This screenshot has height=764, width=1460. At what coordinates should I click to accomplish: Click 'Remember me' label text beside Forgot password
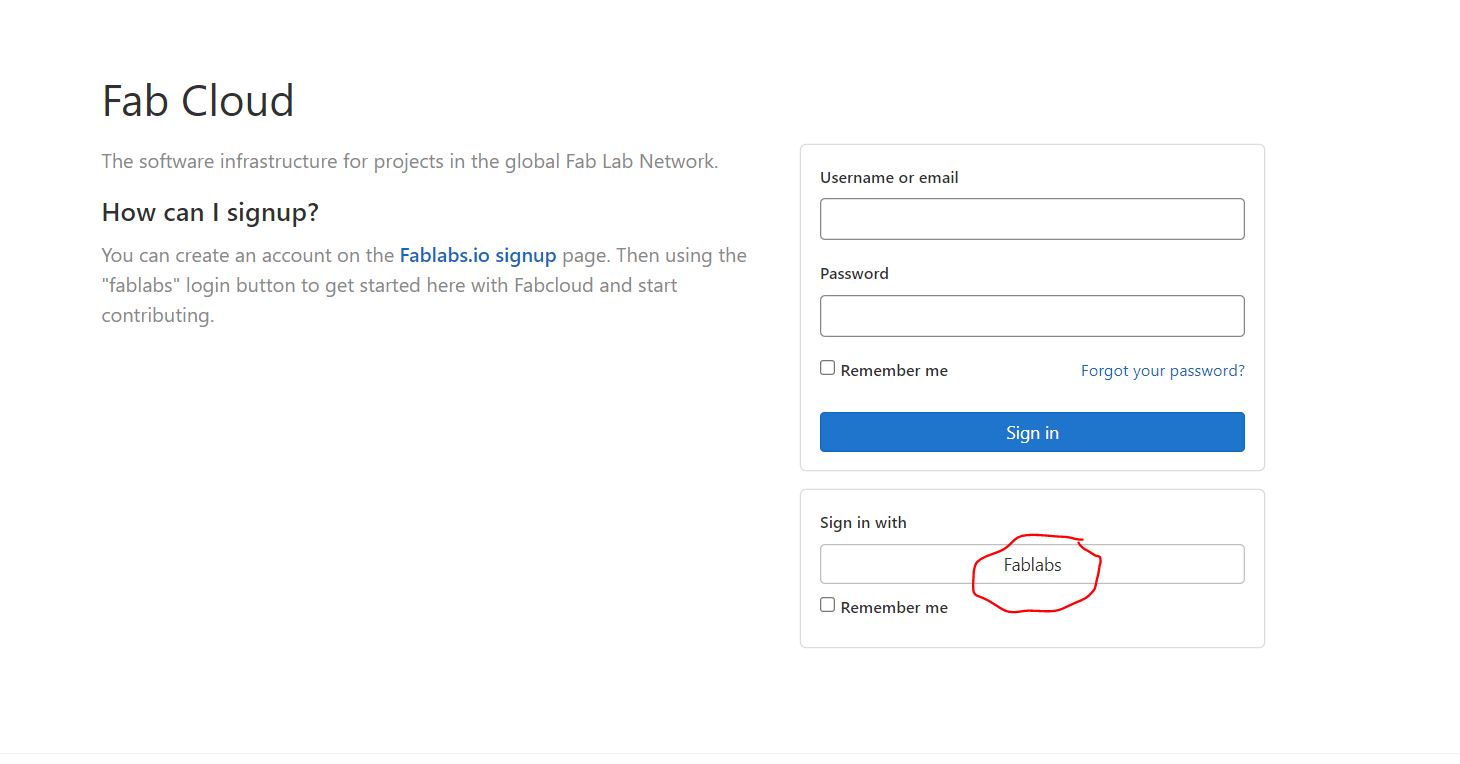pos(894,370)
